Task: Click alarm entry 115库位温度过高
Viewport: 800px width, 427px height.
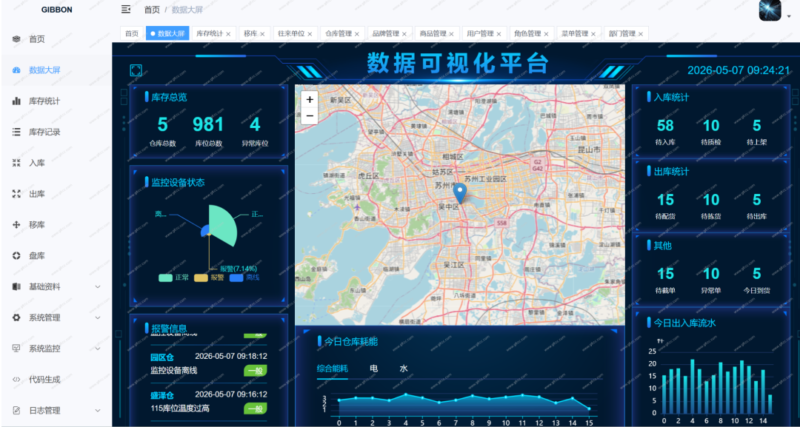Action: pyautogui.click(x=180, y=408)
